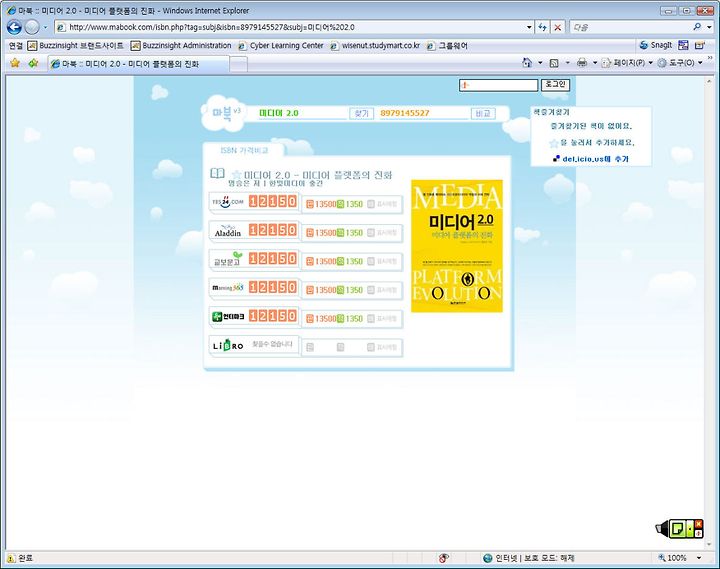Open the 그룹웨어 bookmark
The height and width of the screenshot is (569, 720).
pyautogui.click(x=447, y=45)
